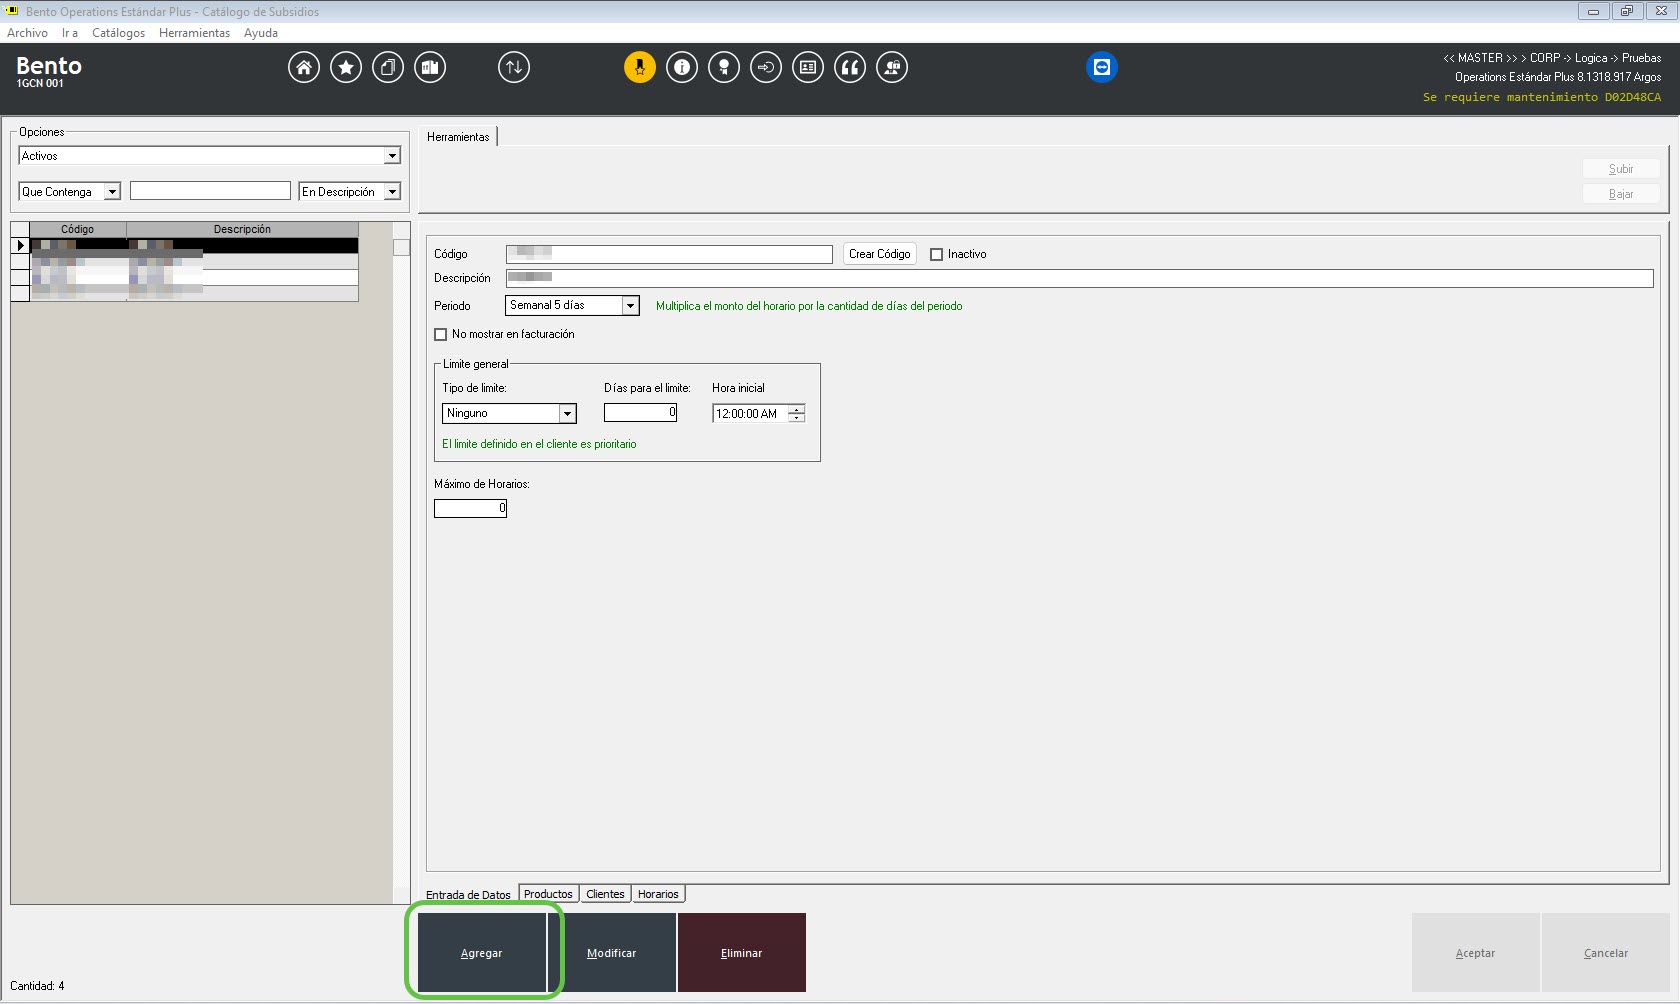Click the Máximo de Horarios field
The image size is (1680, 1004).
pyautogui.click(x=470, y=508)
